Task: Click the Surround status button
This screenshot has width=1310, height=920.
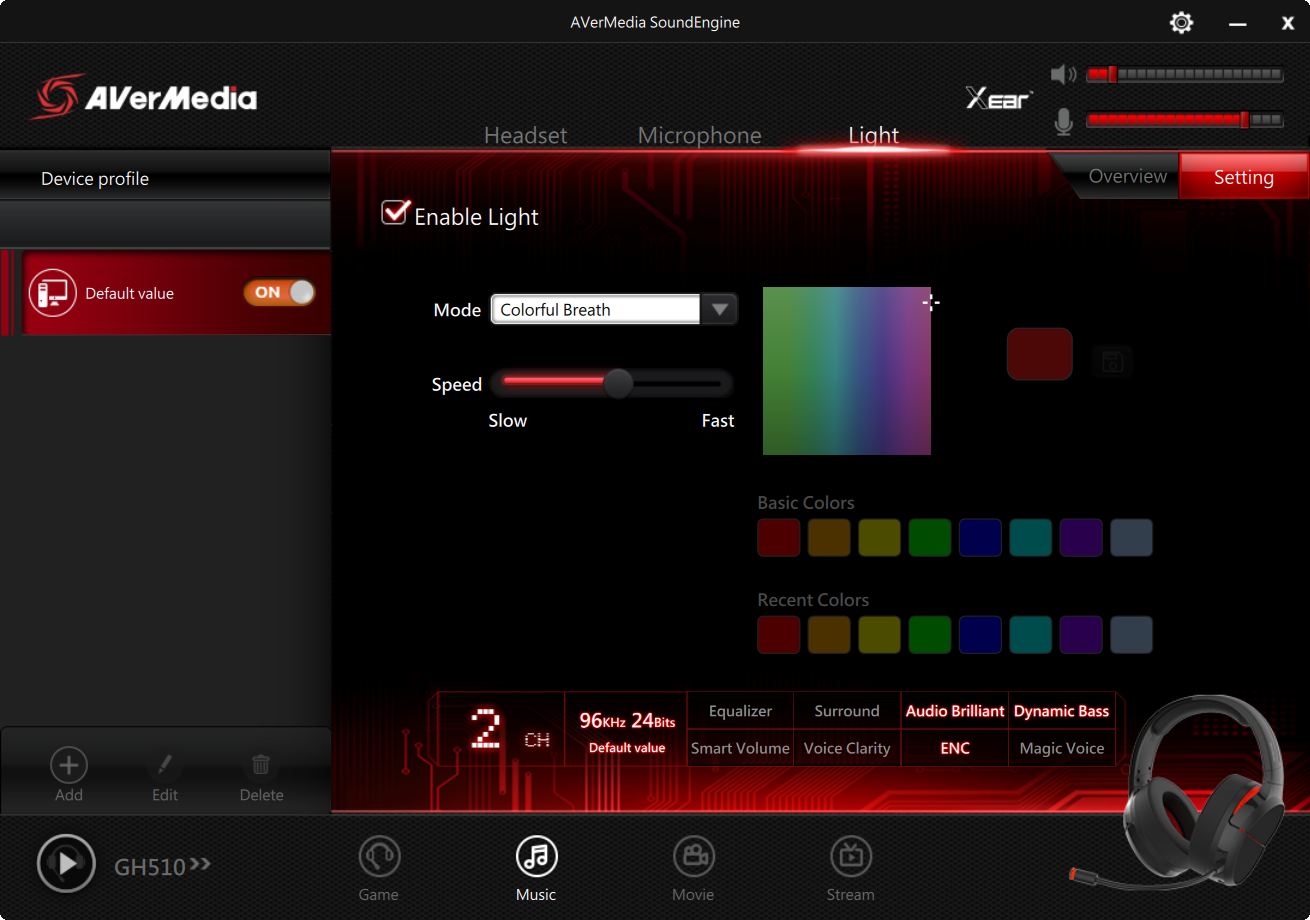Action: [x=847, y=711]
